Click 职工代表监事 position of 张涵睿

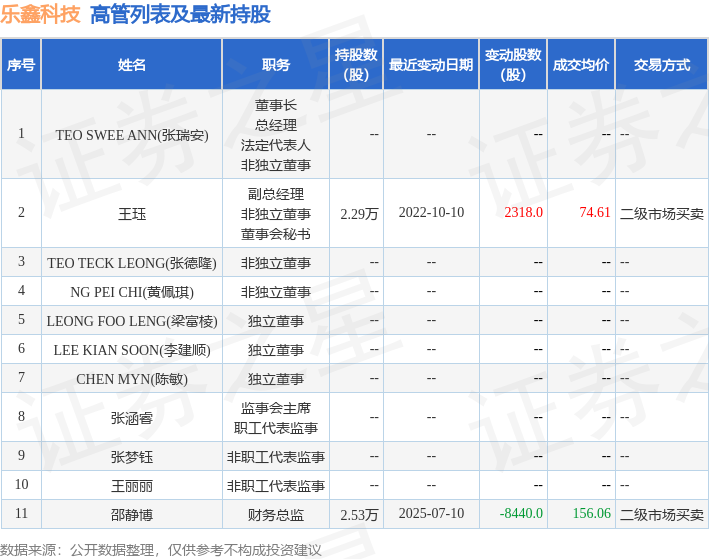coord(275,428)
